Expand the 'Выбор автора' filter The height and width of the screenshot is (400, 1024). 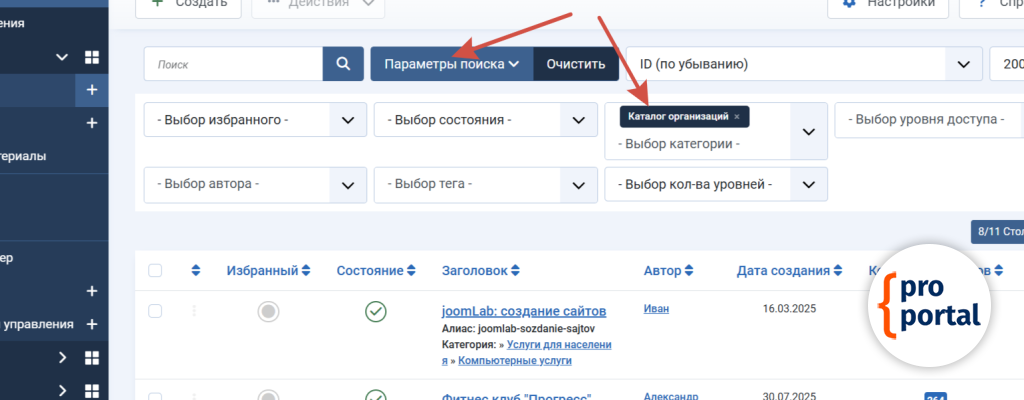point(255,184)
